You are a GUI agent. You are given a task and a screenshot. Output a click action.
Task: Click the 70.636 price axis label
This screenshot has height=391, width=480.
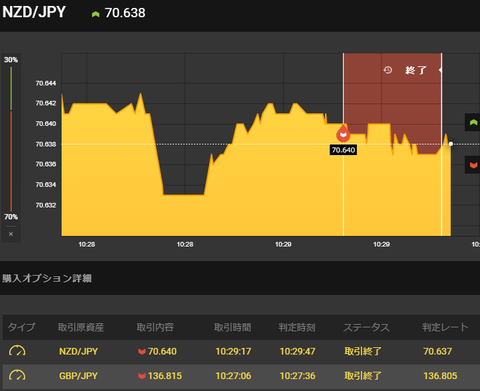46,164
